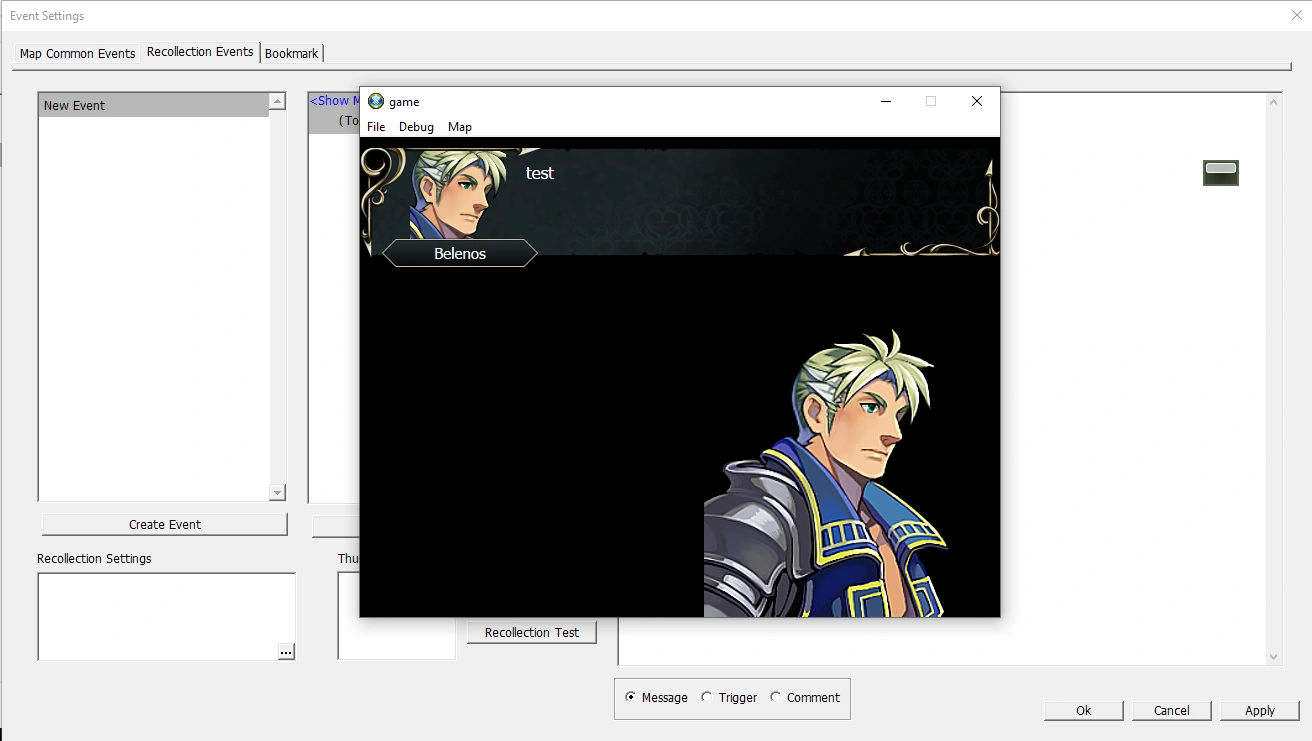Open the Map menu in game window
Viewport: 1312px width, 741px height.
tap(460, 127)
